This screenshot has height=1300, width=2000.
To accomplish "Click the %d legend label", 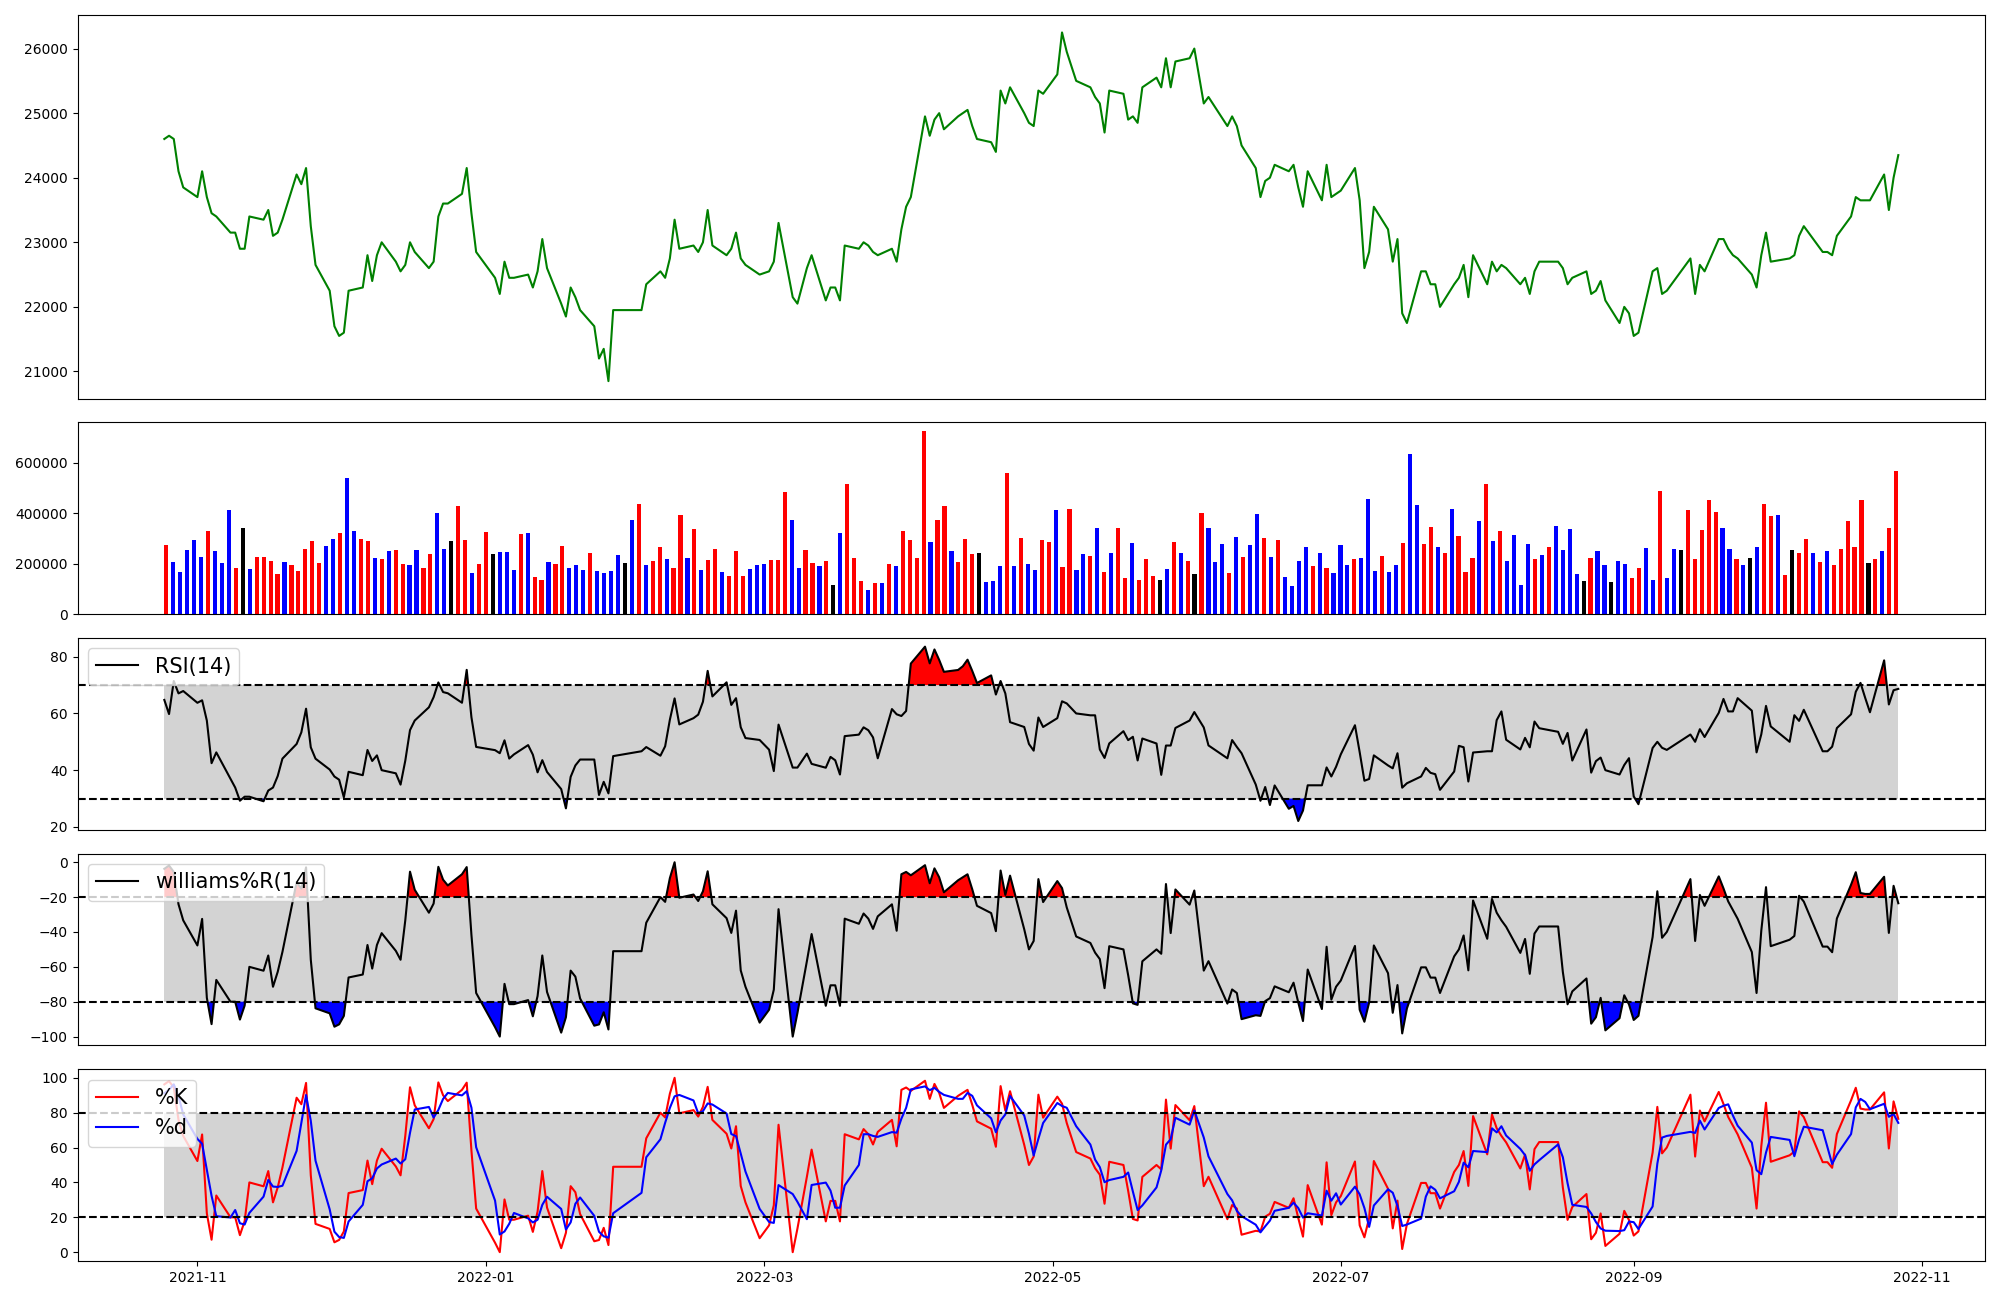I will [171, 1127].
